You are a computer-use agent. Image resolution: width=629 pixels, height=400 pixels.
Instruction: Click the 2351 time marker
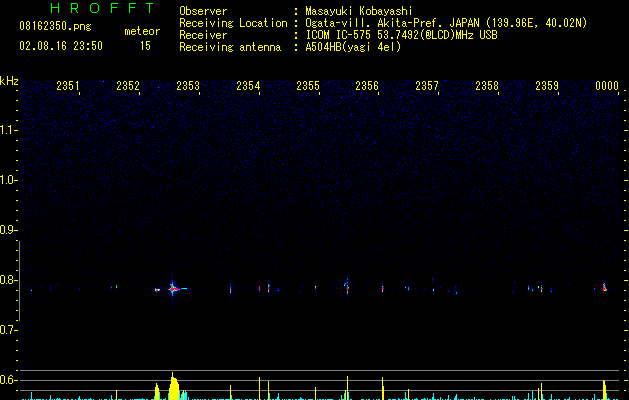coord(68,86)
